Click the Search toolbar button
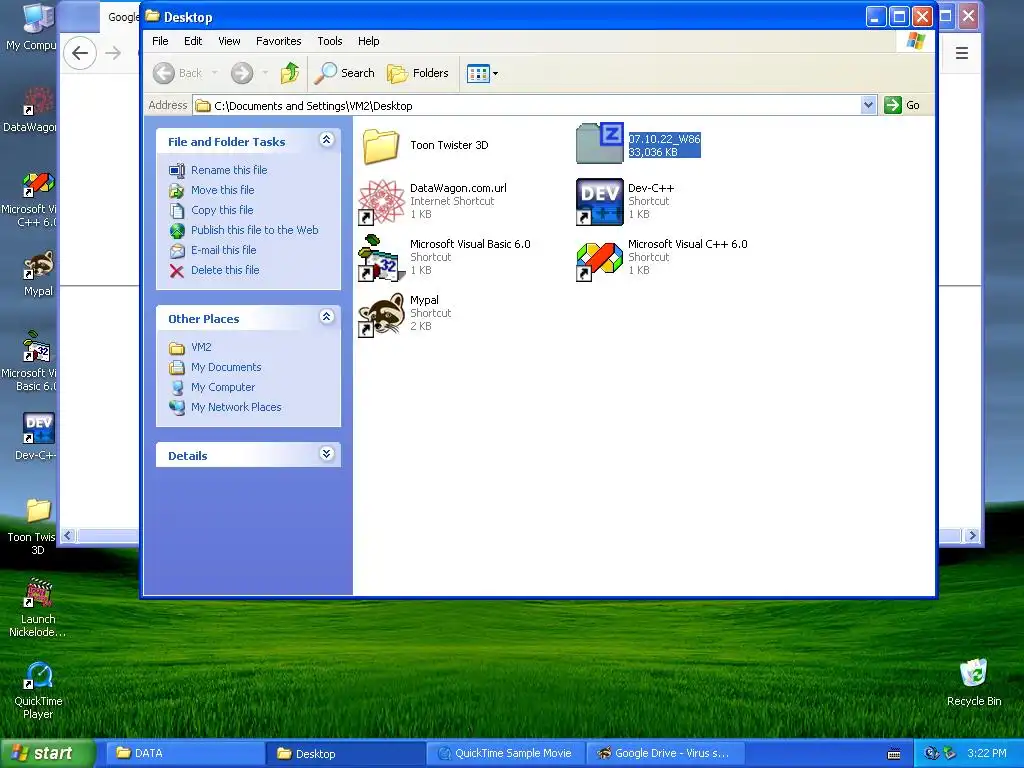 pos(344,73)
